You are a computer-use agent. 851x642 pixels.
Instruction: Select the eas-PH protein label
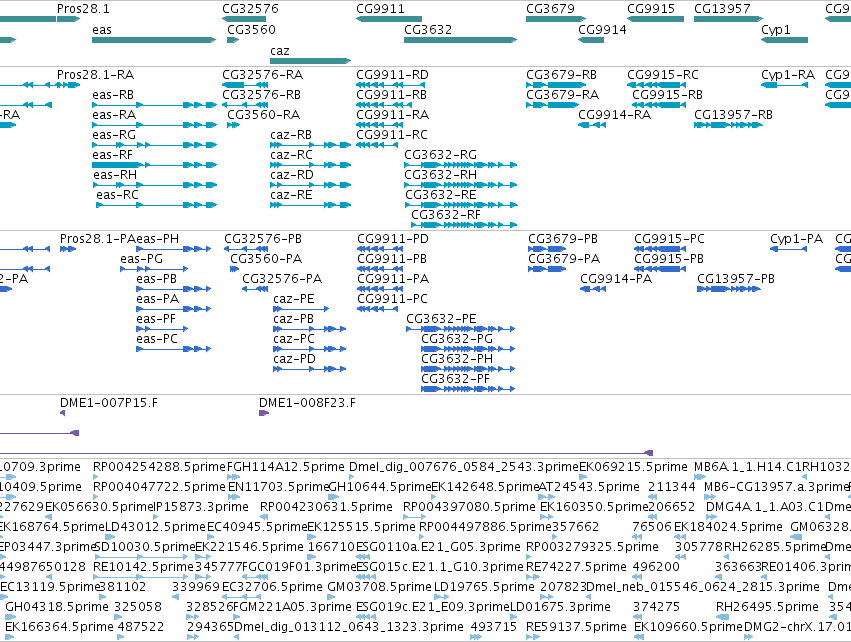click(157, 239)
